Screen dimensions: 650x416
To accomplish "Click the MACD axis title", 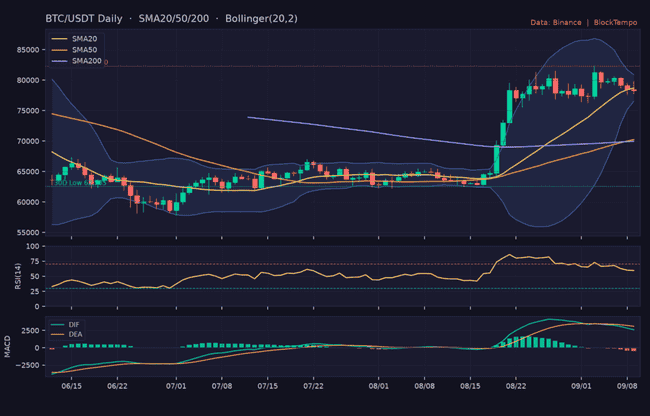I will pos(7,347).
